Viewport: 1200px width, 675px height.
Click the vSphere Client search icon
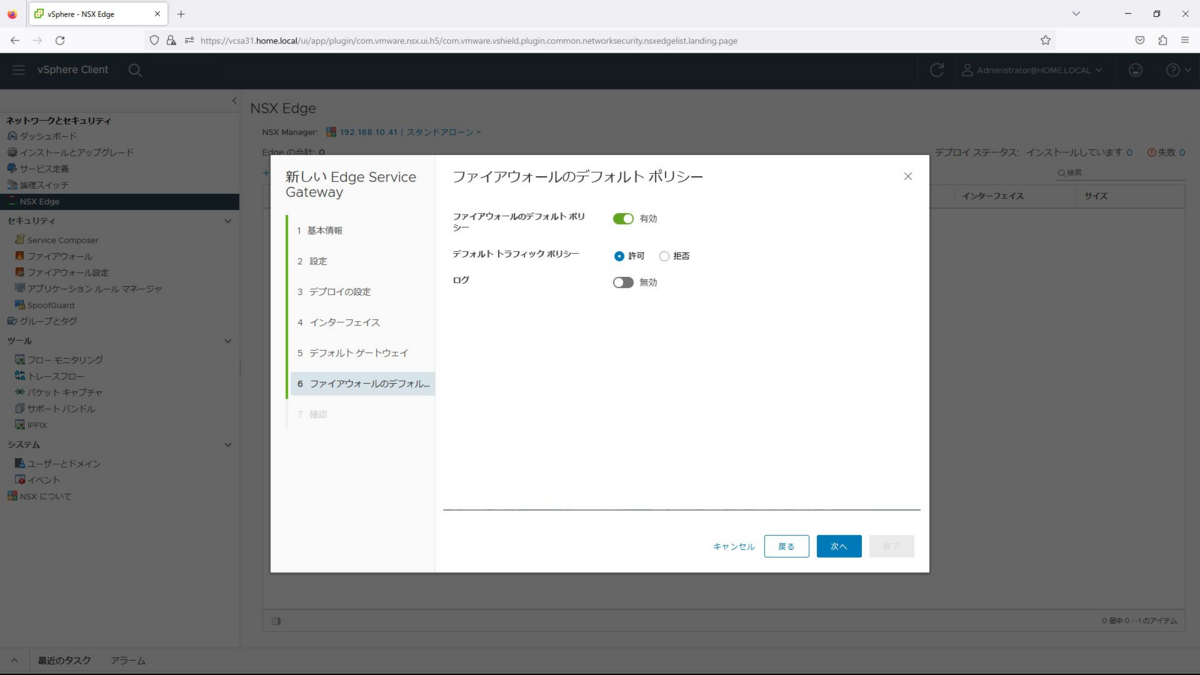tap(135, 70)
